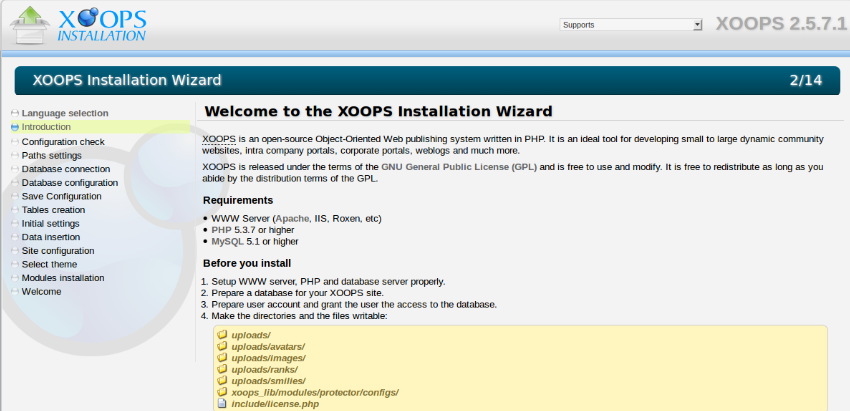
Task: Go to the Configuration check step
Action: click(x=63, y=142)
